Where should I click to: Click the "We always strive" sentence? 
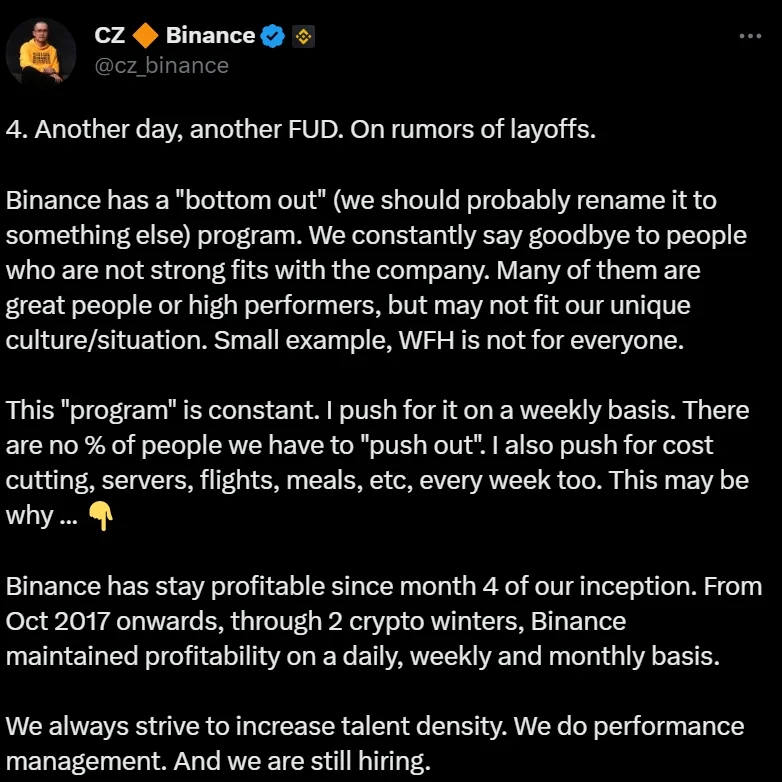256,727
